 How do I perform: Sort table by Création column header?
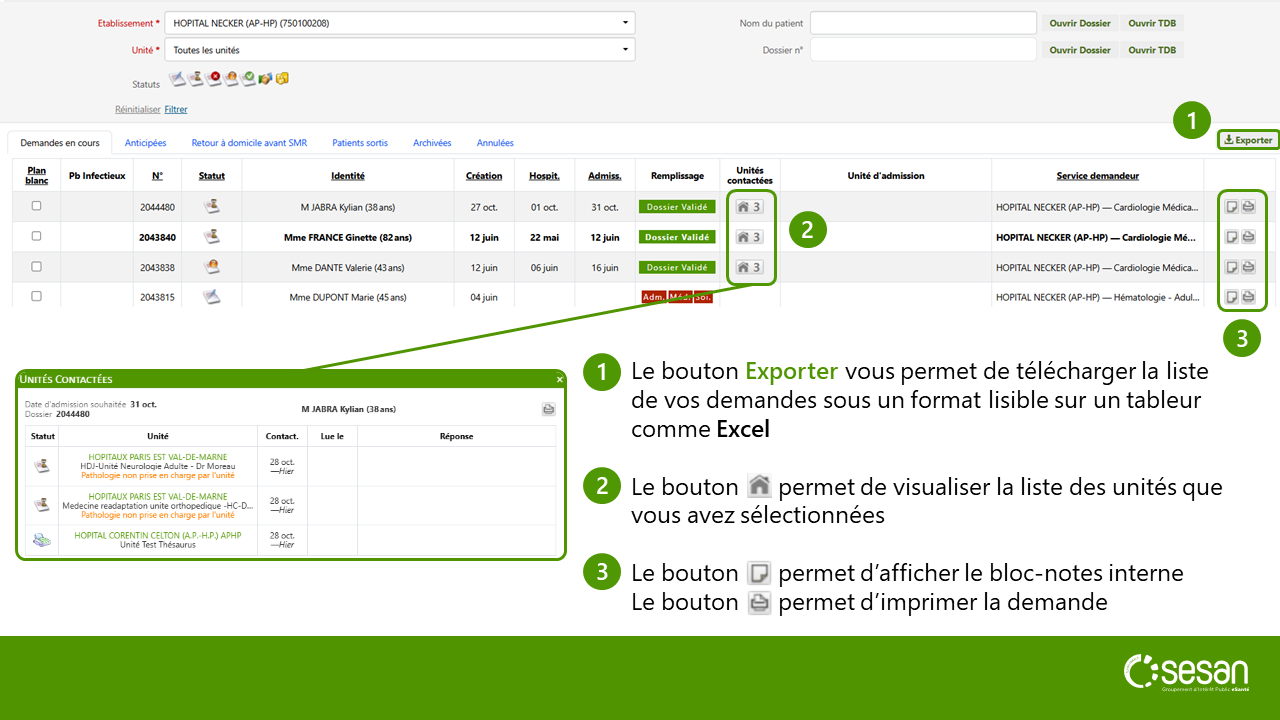tap(484, 176)
